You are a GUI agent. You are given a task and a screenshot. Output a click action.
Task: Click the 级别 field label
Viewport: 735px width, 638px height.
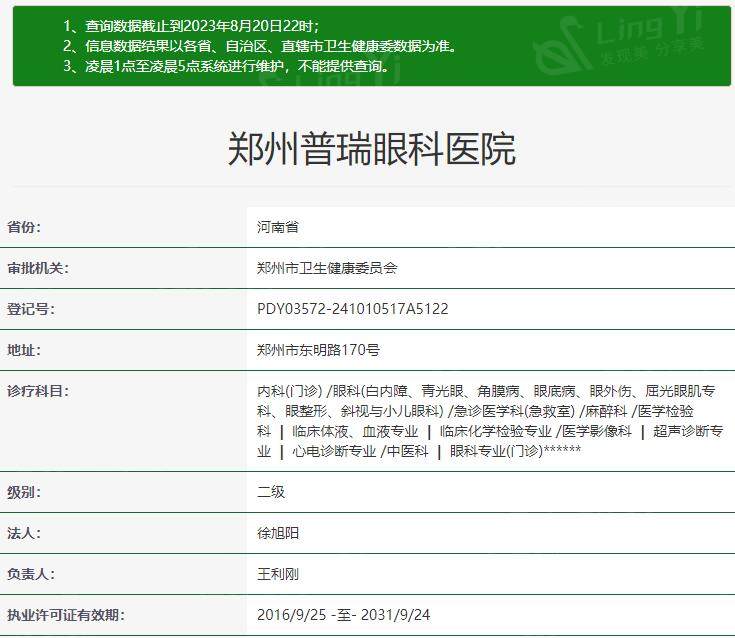click(x=24, y=492)
